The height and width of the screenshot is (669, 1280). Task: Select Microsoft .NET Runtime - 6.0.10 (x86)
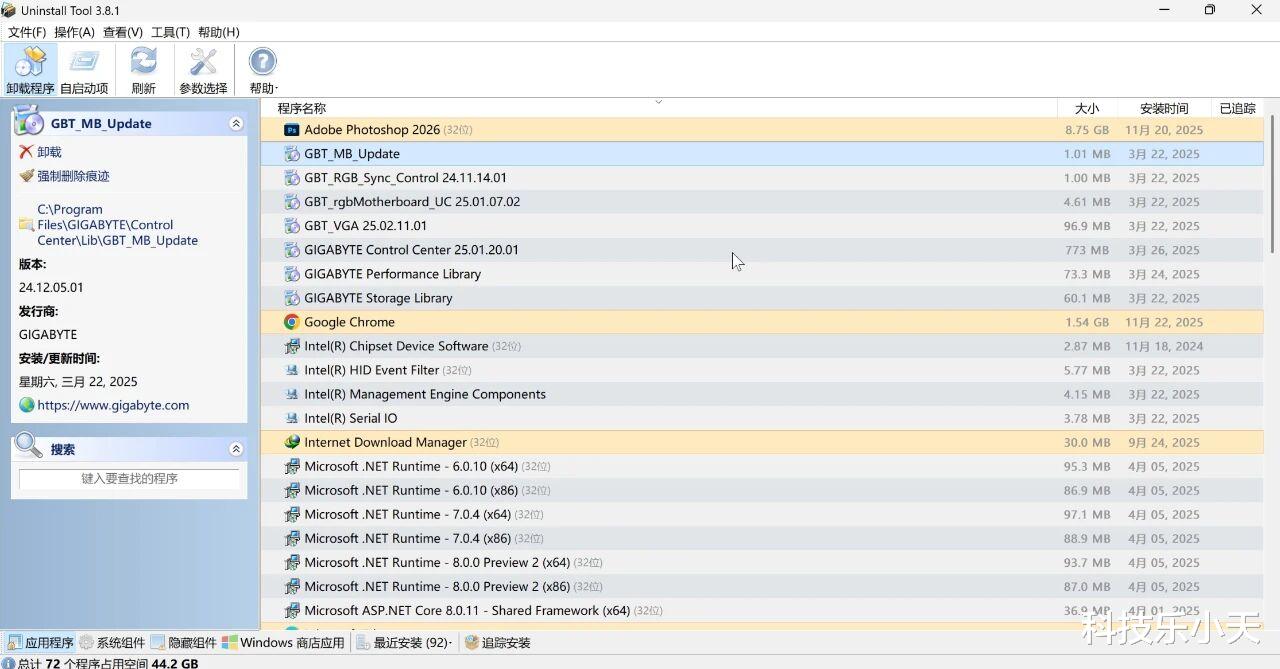[x=762, y=490]
